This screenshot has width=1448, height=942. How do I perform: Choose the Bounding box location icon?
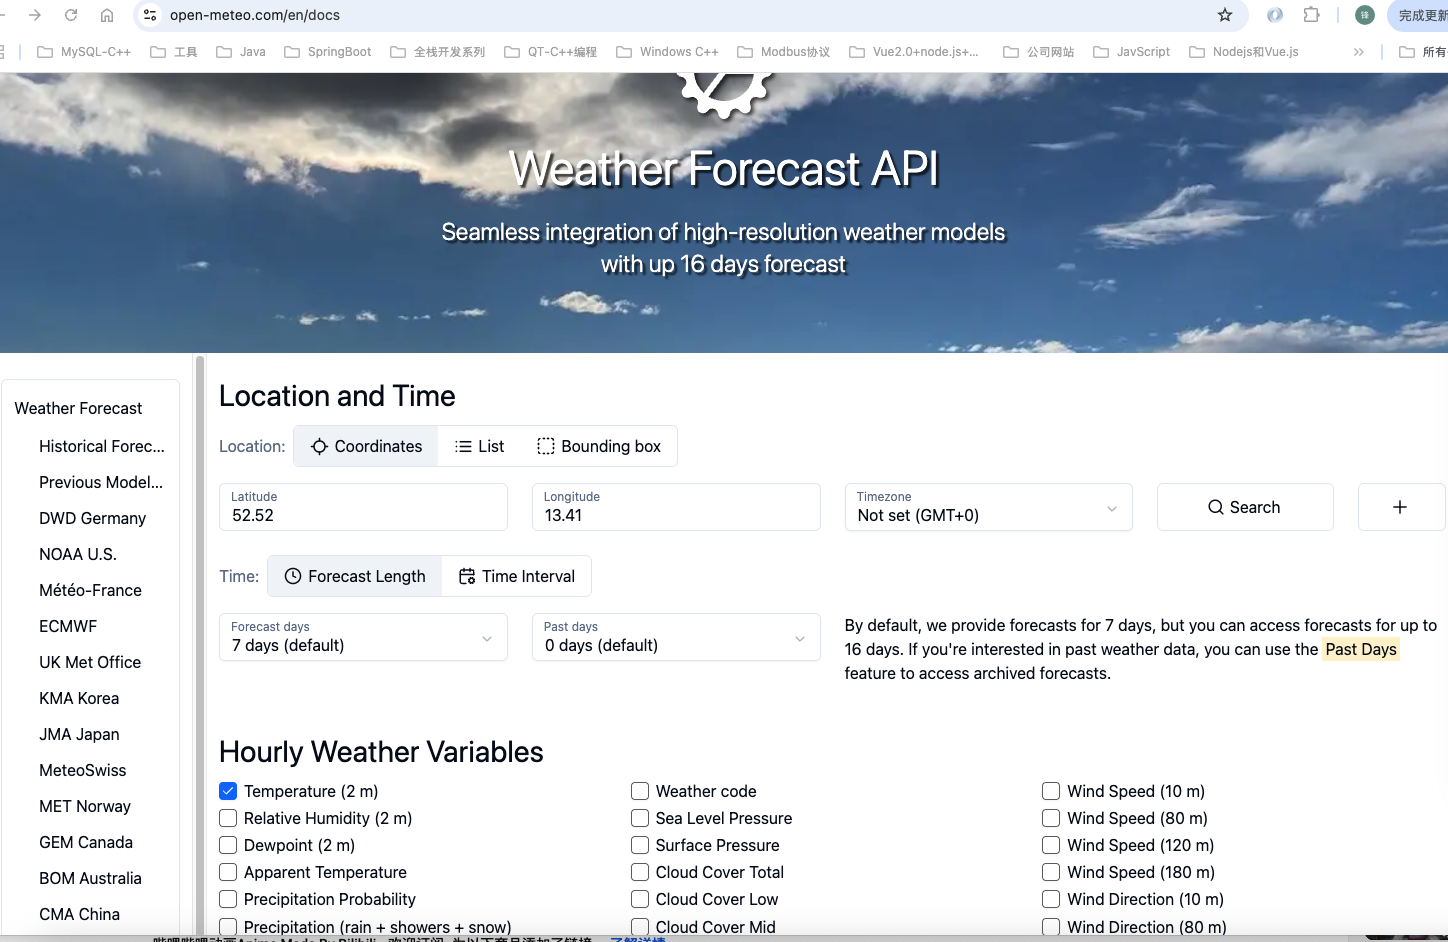click(545, 446)
